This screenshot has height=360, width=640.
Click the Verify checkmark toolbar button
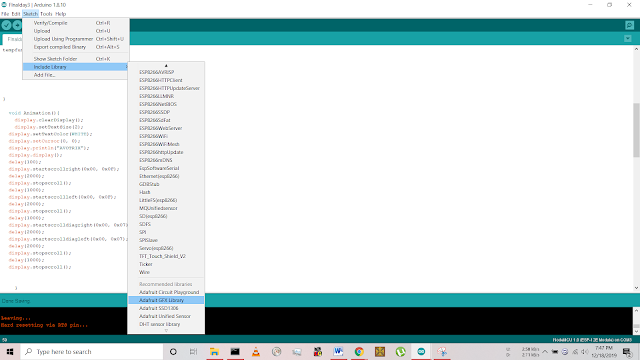point(6,25)
